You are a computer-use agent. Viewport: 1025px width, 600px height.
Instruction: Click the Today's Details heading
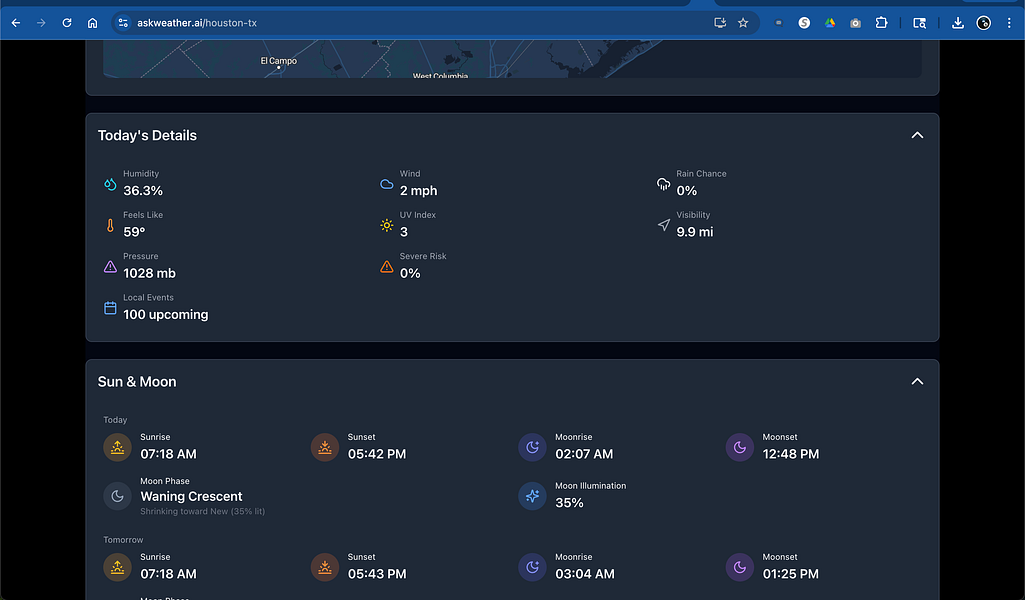(x=147, y=135)
